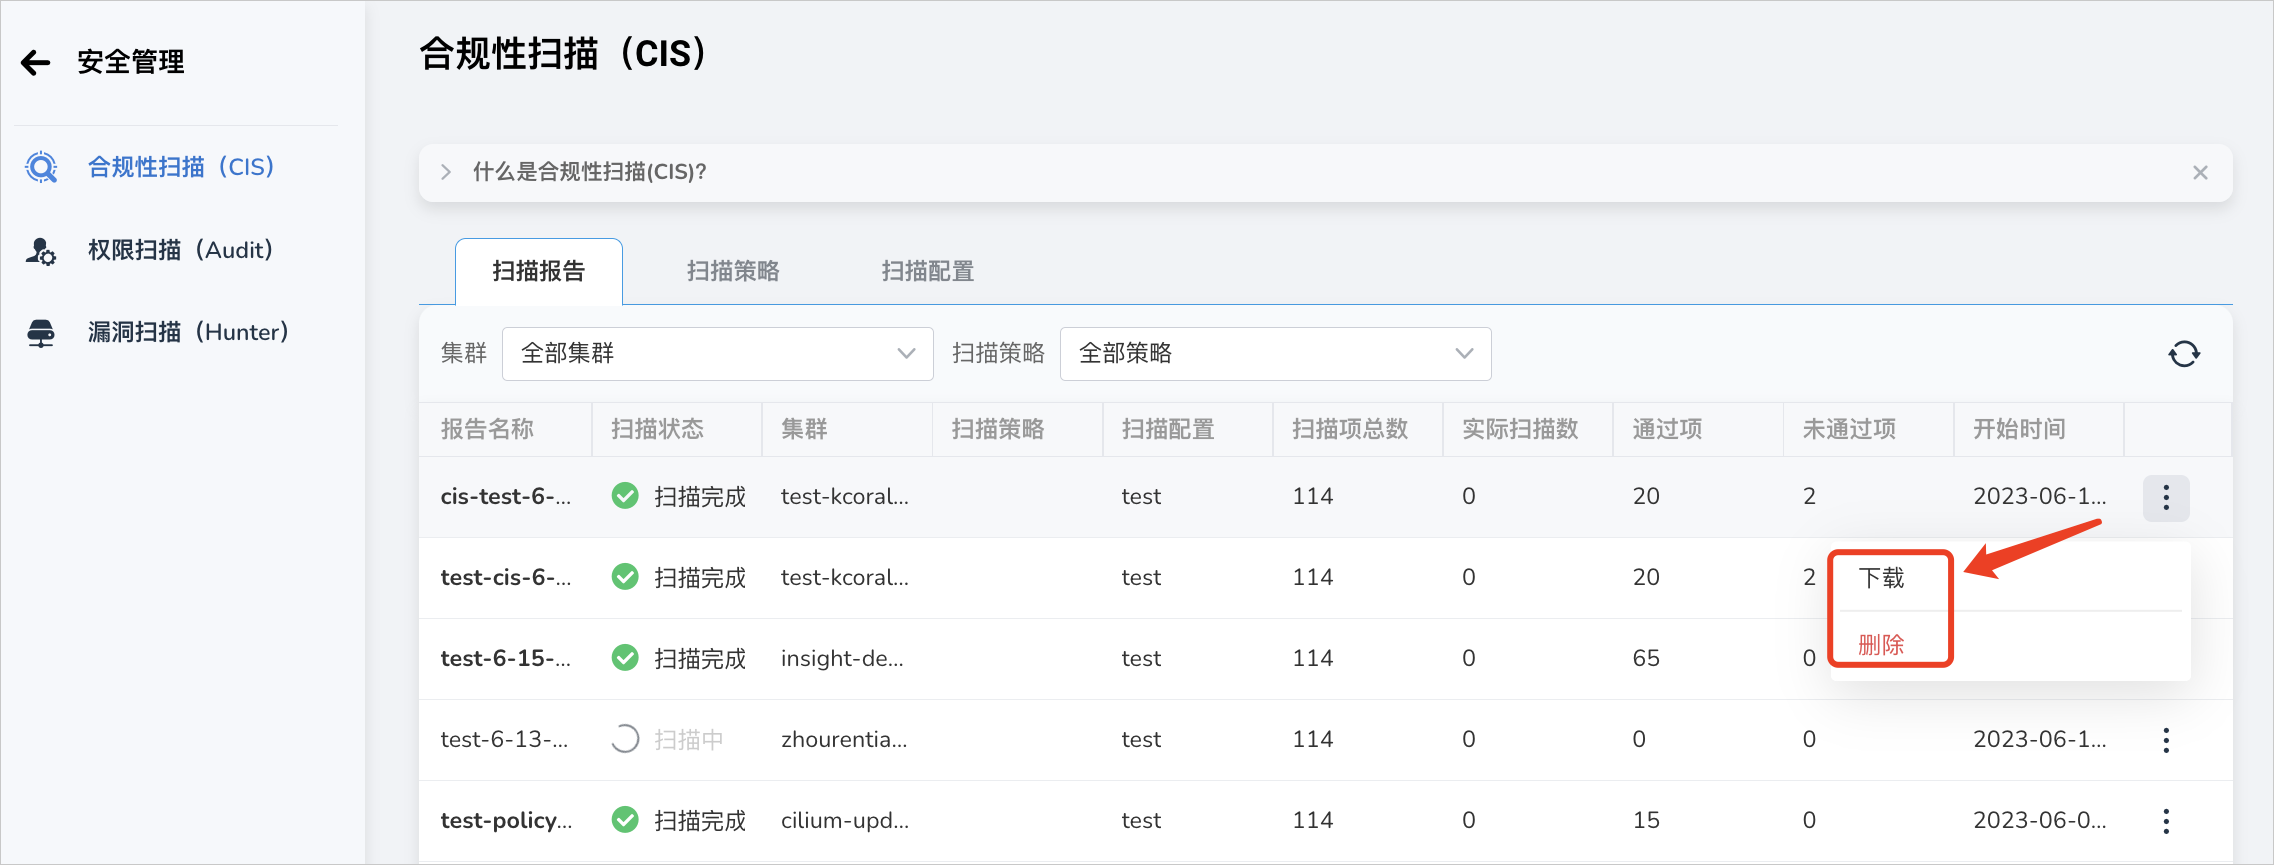Screen dimensions: 2274x865
Task: Click the 扫描状态 column header
Action: click(658, 429)
